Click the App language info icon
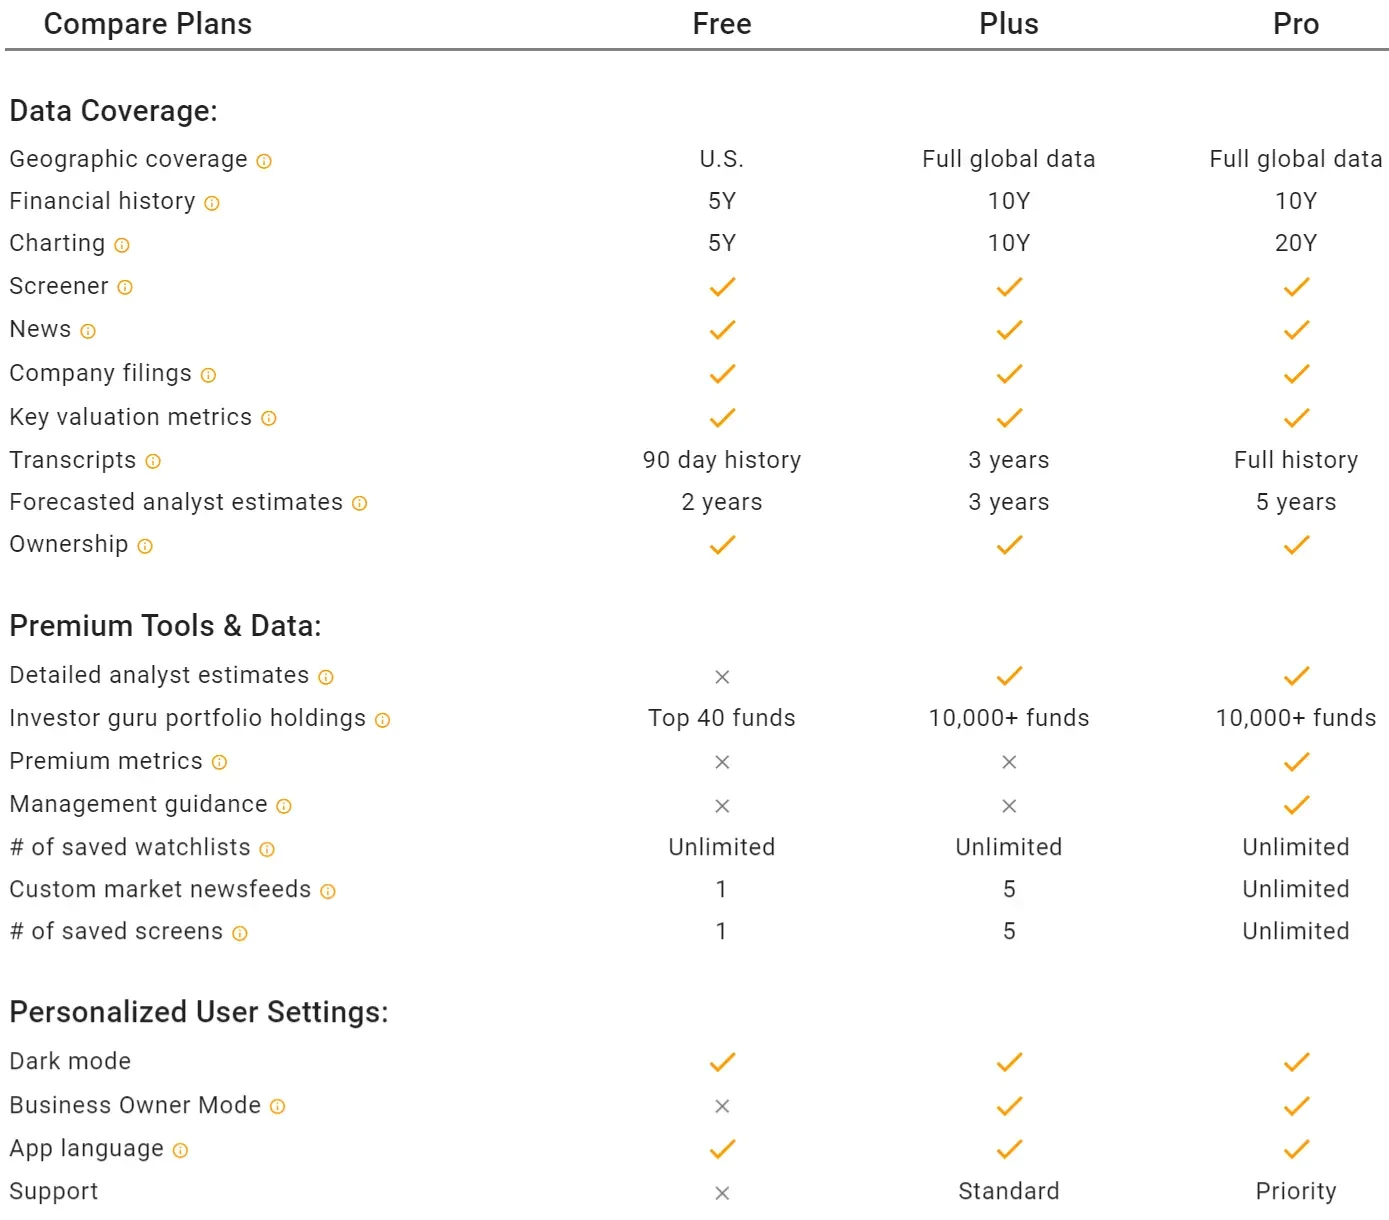The width and height of the screenshot is (1389, 1220). tap(180, 1151)
